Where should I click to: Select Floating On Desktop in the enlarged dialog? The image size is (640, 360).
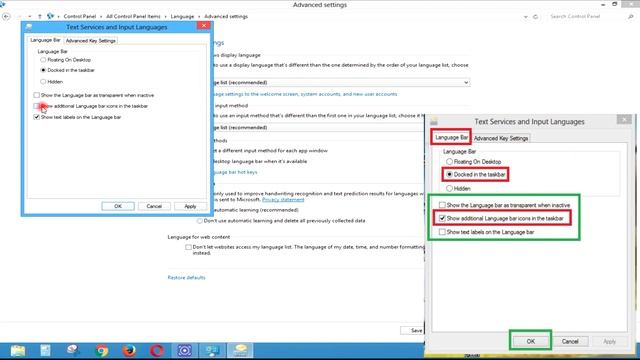(x=449, y=162)
